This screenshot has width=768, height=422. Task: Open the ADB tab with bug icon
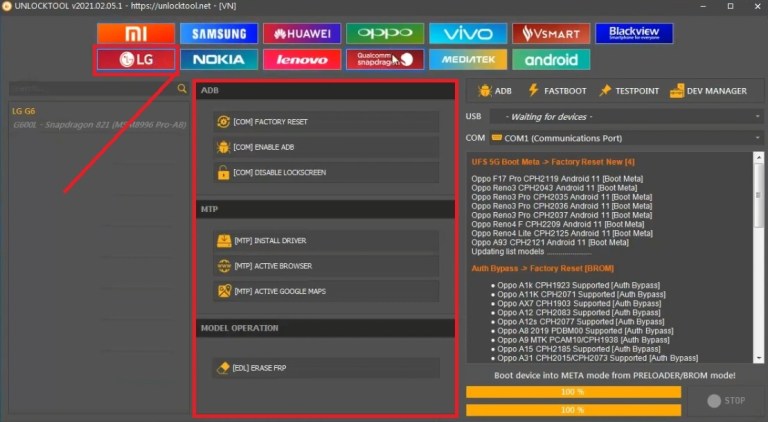click(x=495, y=91)
